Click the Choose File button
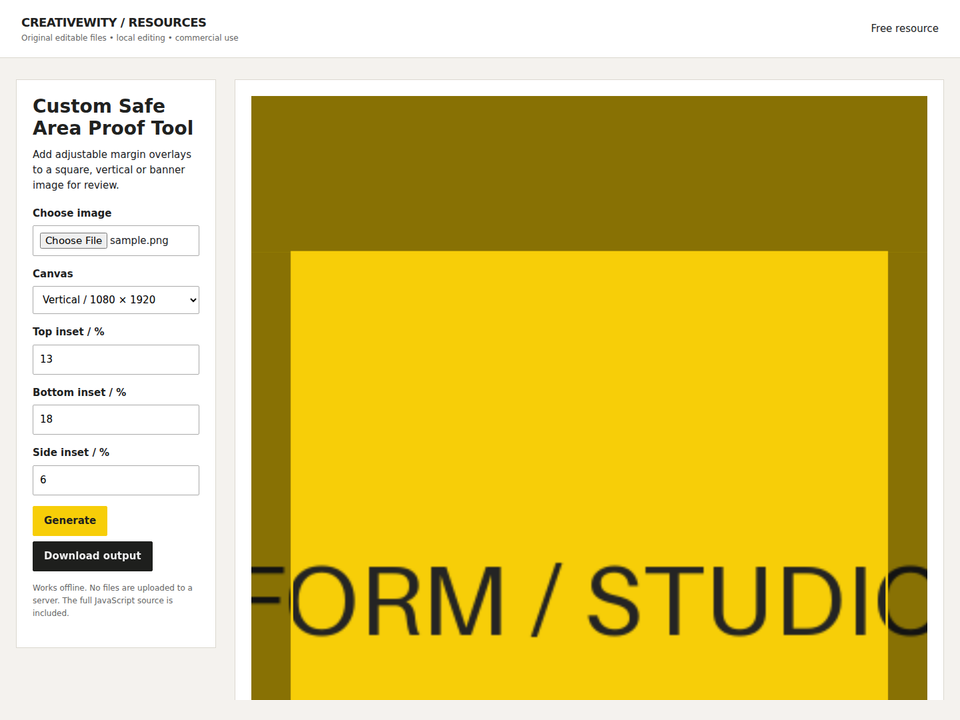 73,241
